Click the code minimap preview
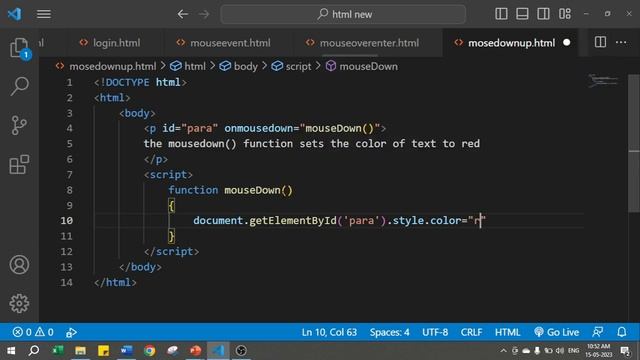640x360 pixels. point(603,80)
